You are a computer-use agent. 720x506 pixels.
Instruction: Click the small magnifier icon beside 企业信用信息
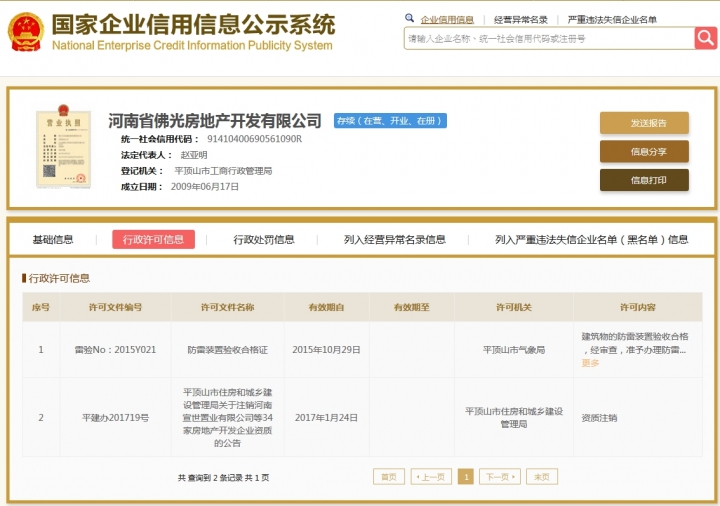coord(409,18)
